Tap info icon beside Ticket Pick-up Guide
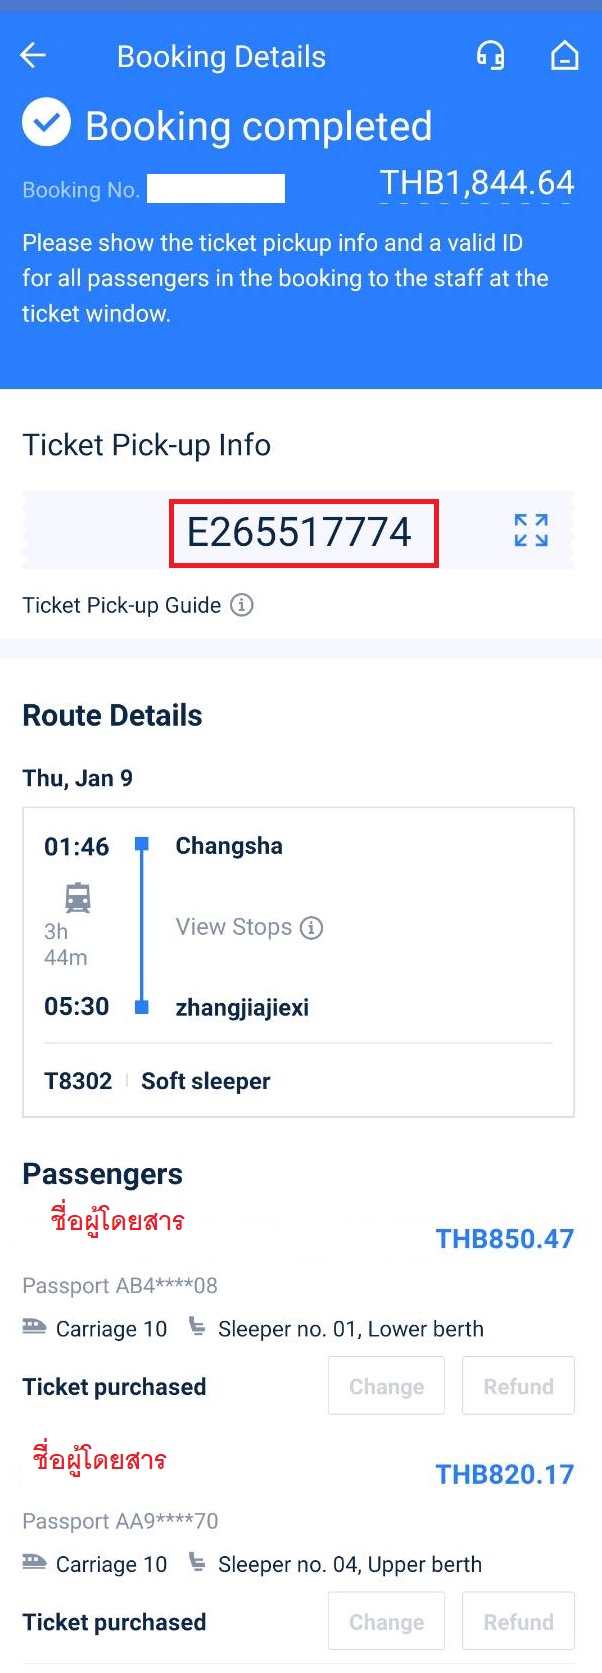 (242, 605)
